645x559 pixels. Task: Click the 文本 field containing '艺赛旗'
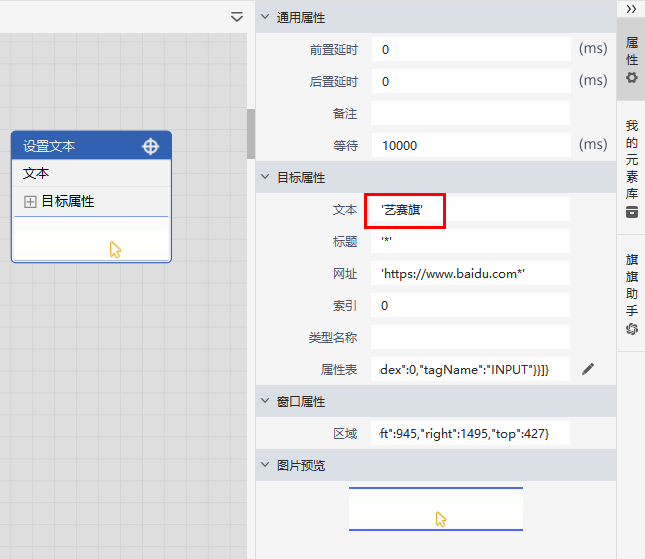pyautogui.click(x=470, y=209)
